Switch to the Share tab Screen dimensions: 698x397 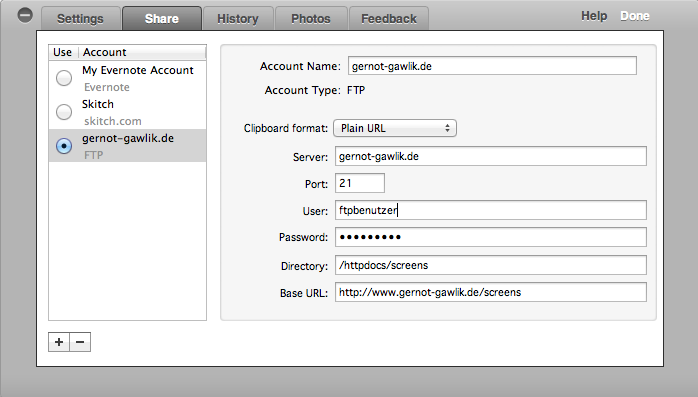[x=162, y=19]
